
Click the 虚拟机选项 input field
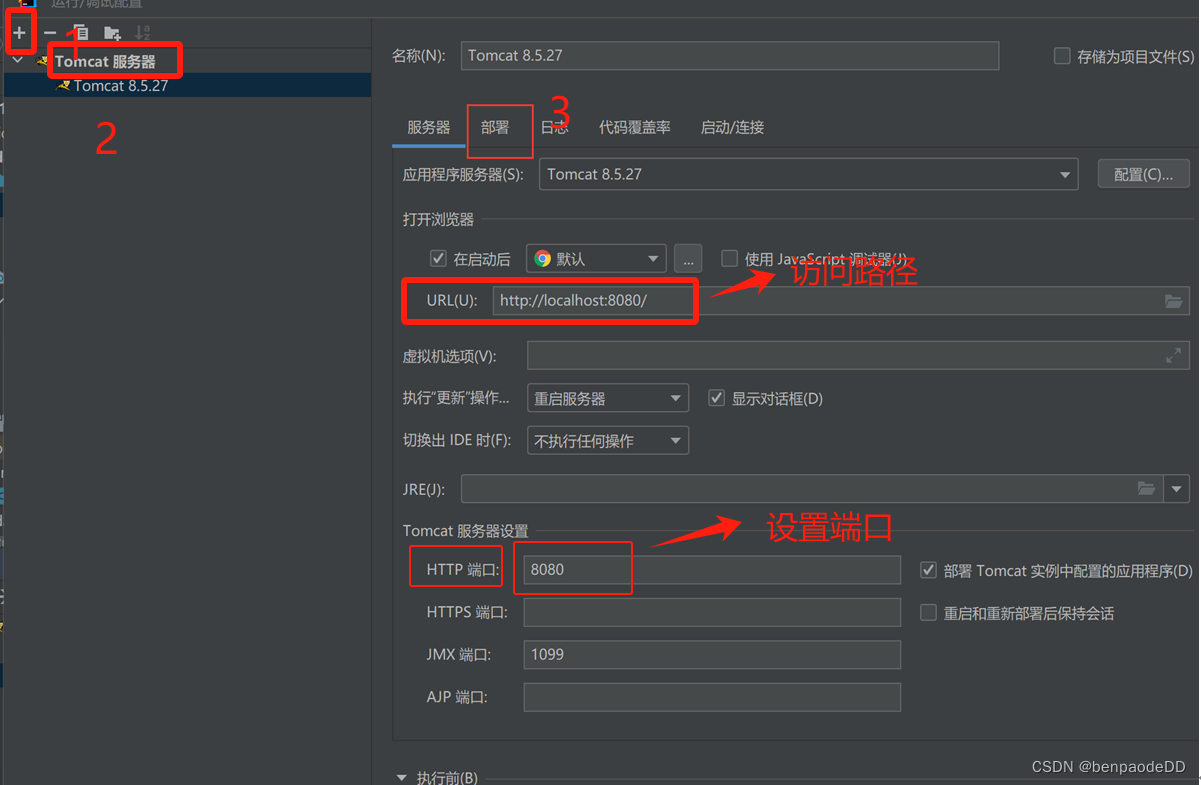[x=858, y=356]
